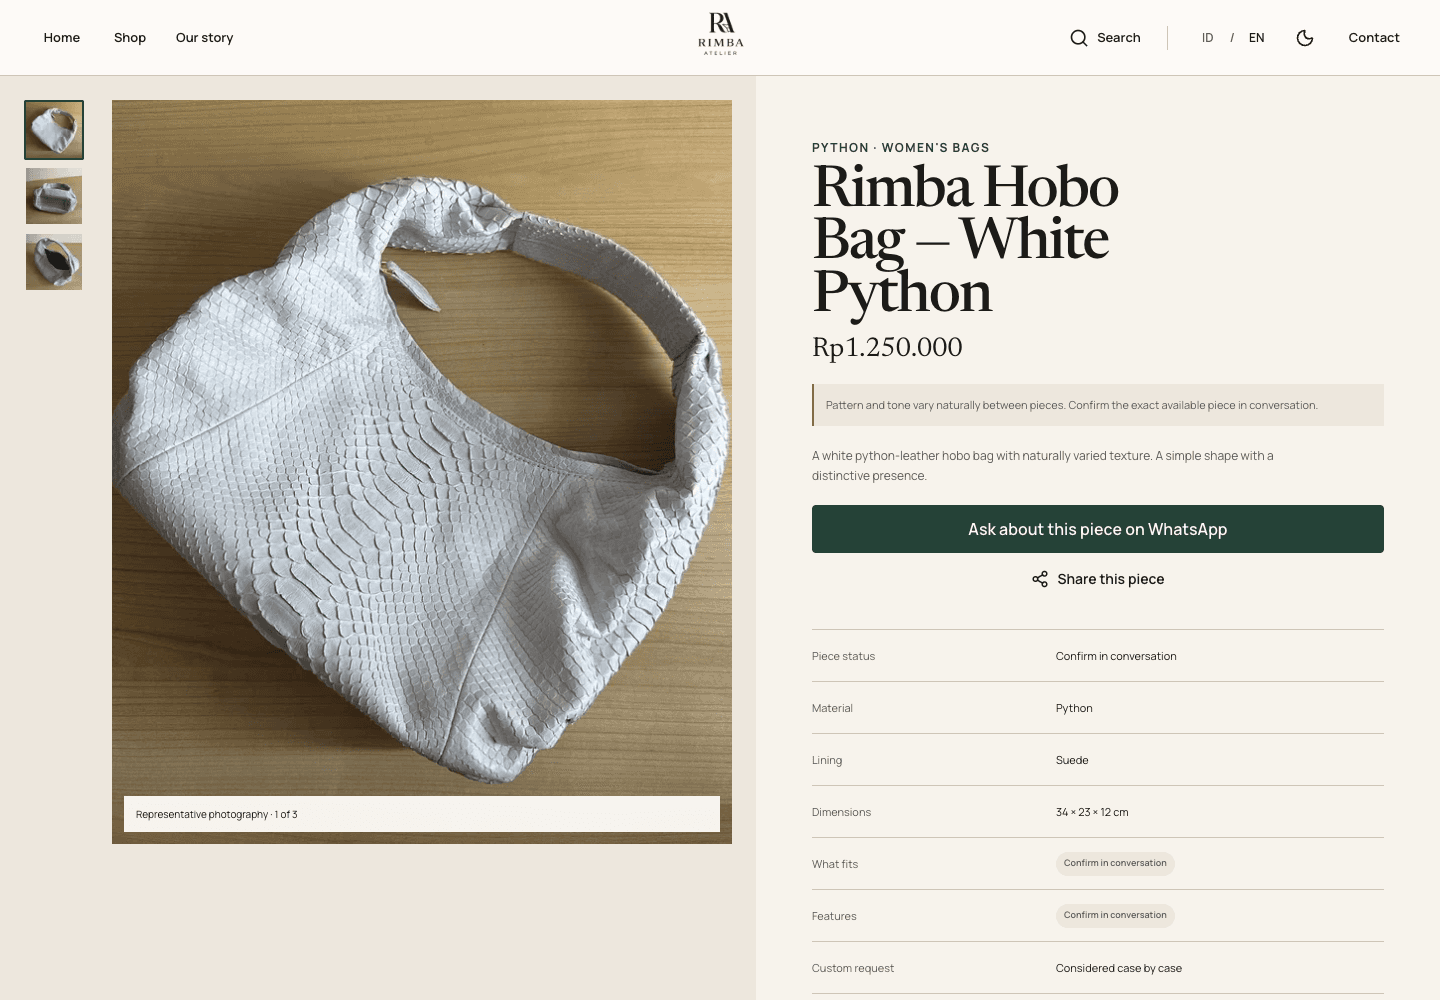
Task: Go to the Home page
Action: pos(62,38)
